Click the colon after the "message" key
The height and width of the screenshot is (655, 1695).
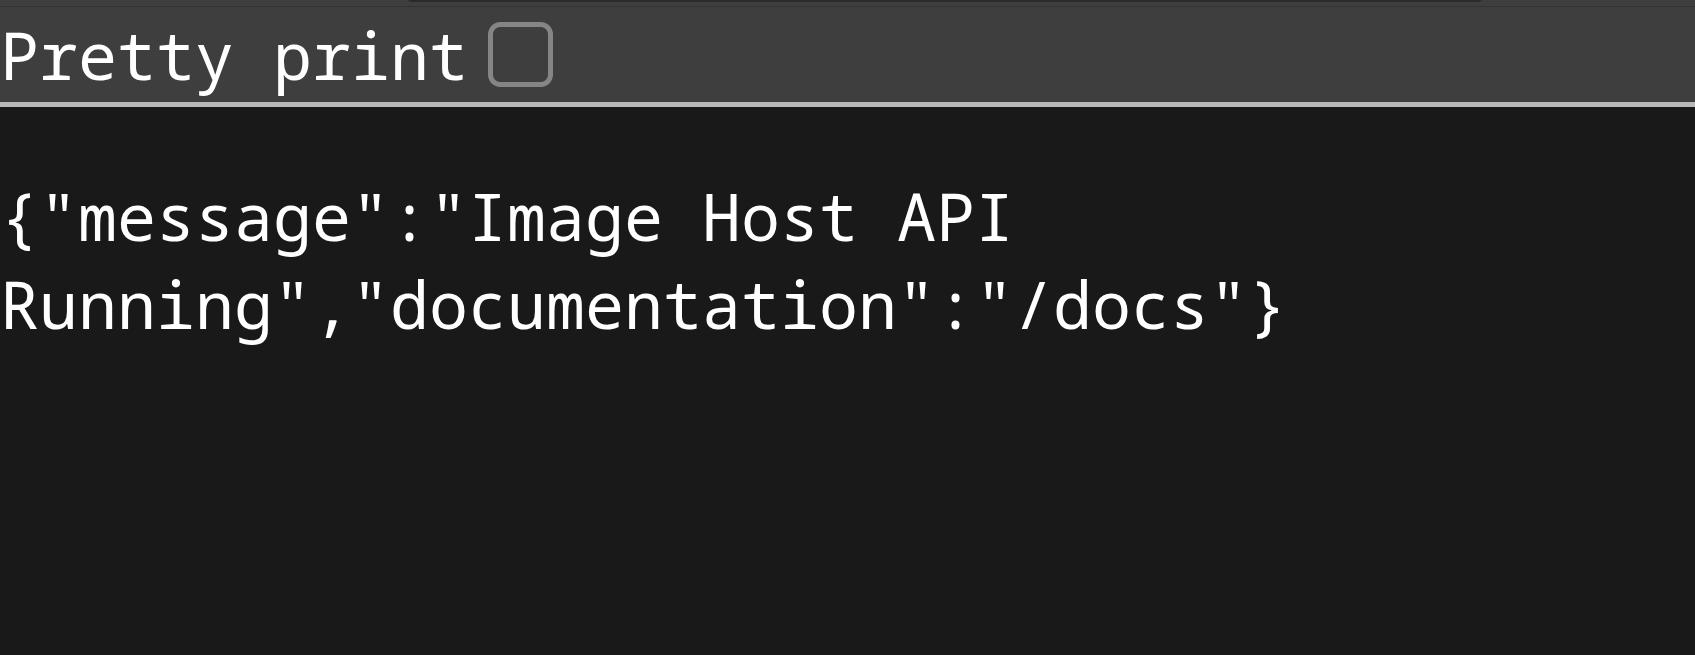pos(409,220)
